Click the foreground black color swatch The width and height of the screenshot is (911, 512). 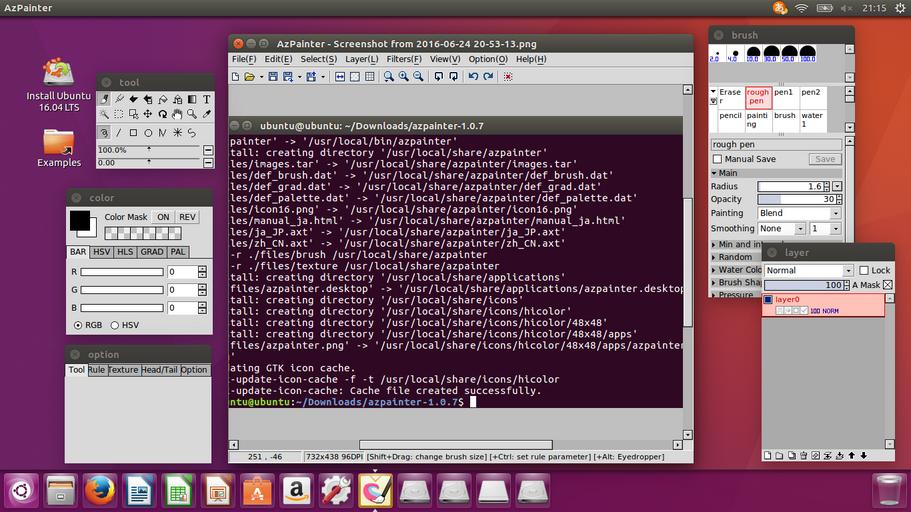(x=80, y=221)
